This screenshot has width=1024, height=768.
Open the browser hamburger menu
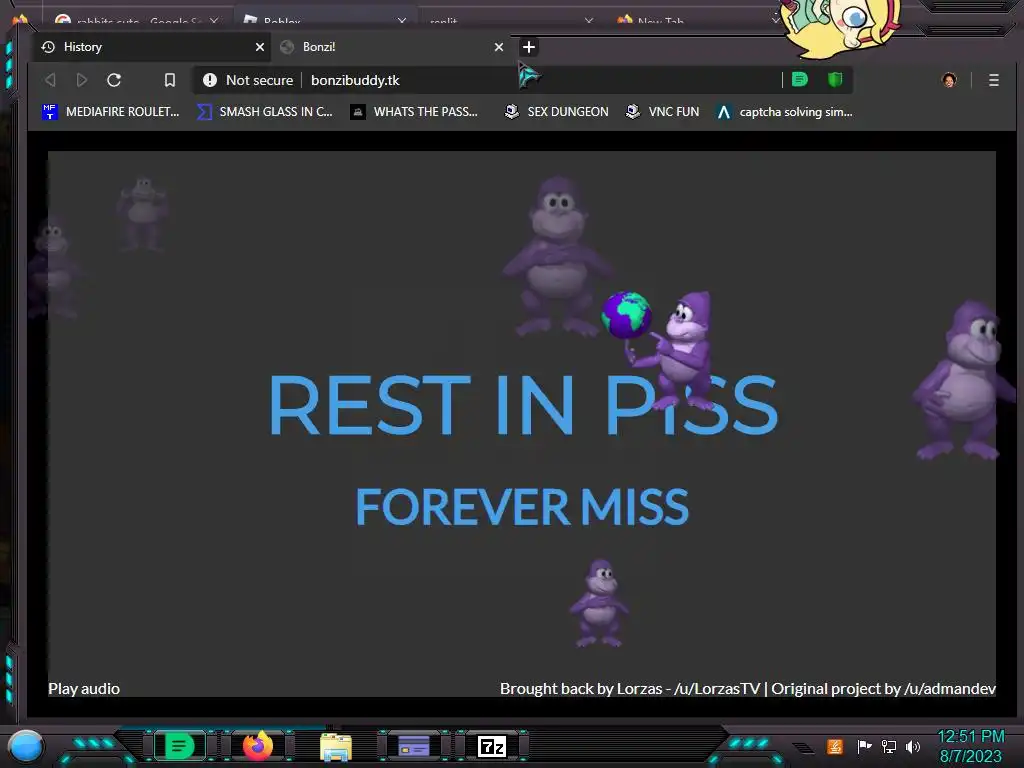[994, 80]
